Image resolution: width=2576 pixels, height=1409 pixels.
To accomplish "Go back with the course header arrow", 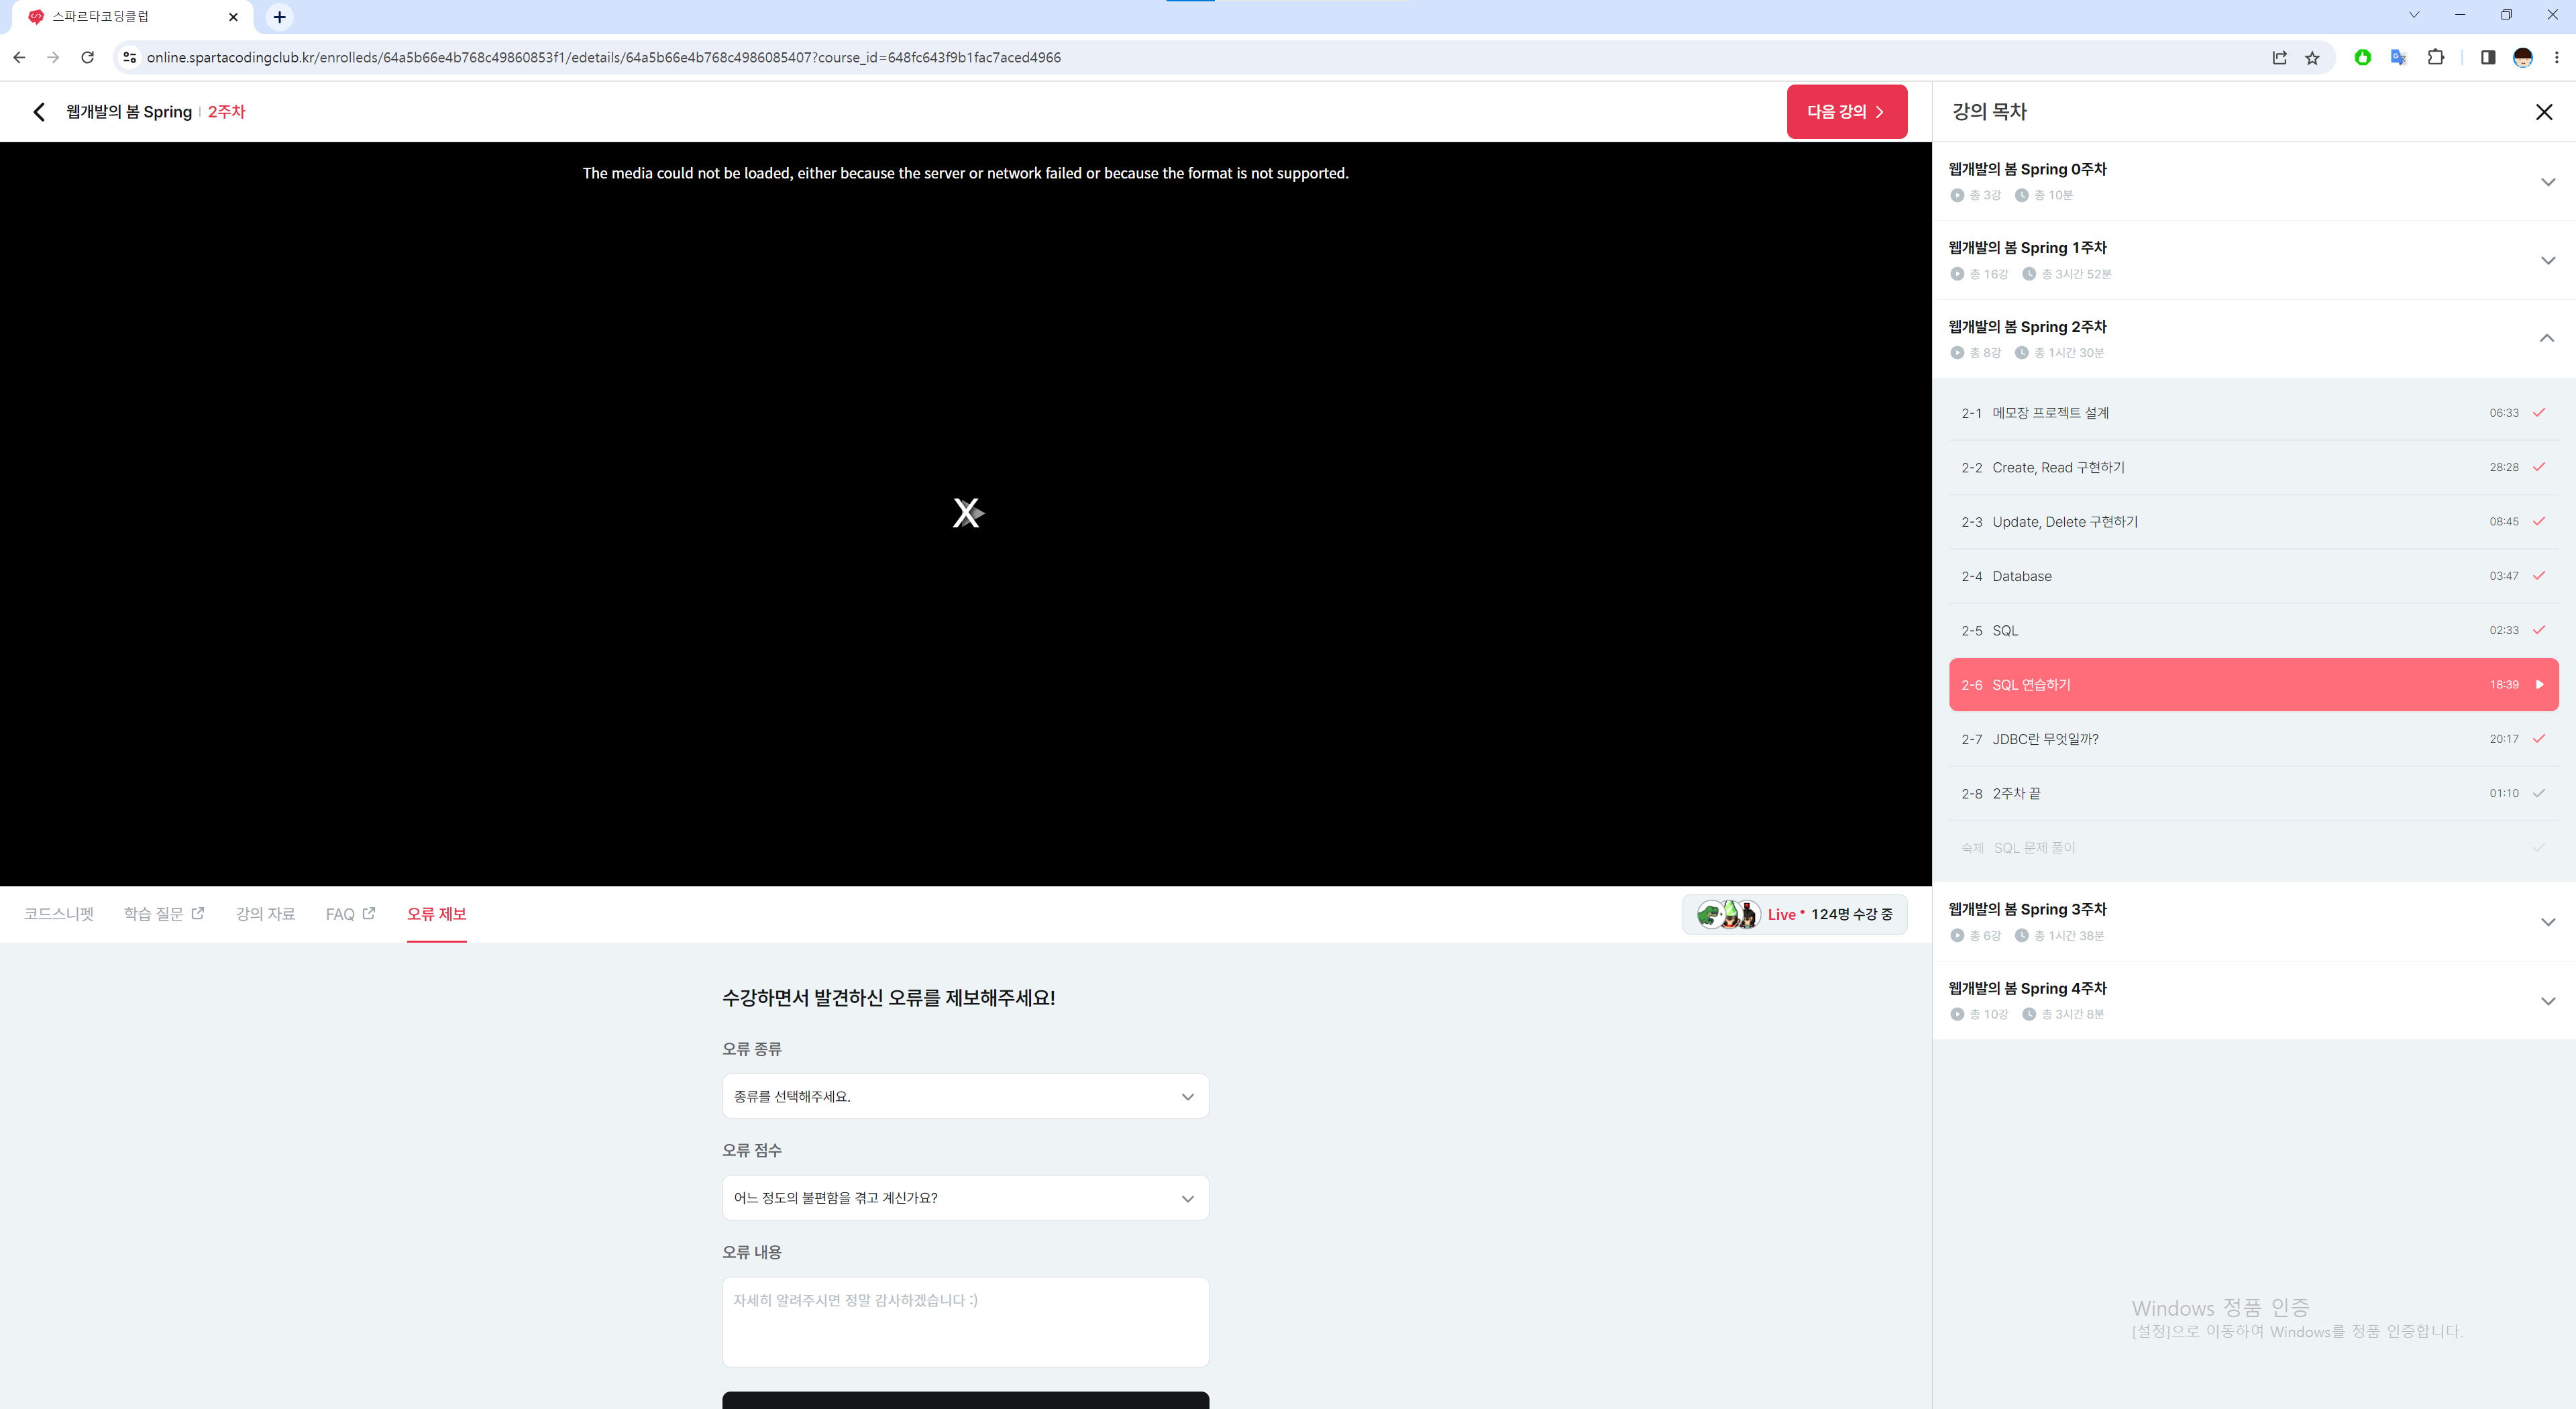I will [39, 112].
